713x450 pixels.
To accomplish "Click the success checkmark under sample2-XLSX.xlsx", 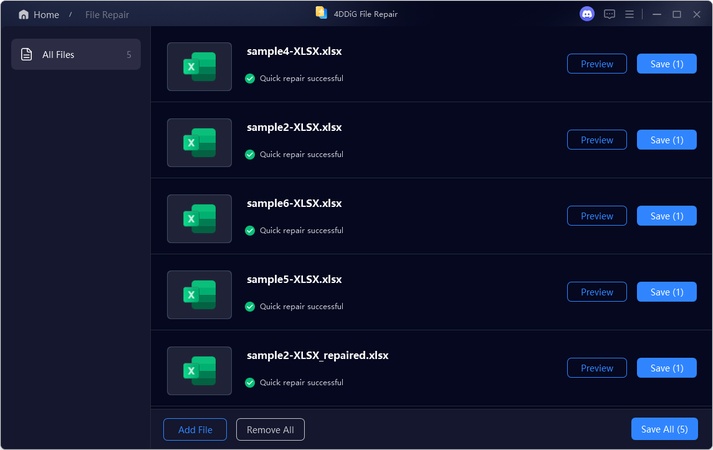I will point(250,155).
